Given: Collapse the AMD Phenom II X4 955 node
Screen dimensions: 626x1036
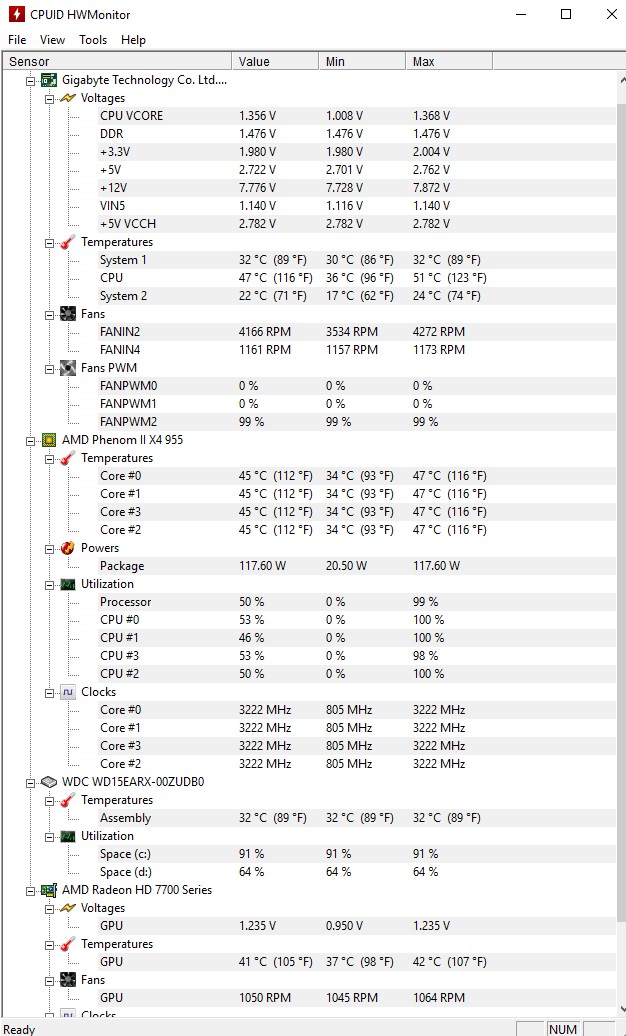Looking at the screenshot, I should [x=31, y=440].
